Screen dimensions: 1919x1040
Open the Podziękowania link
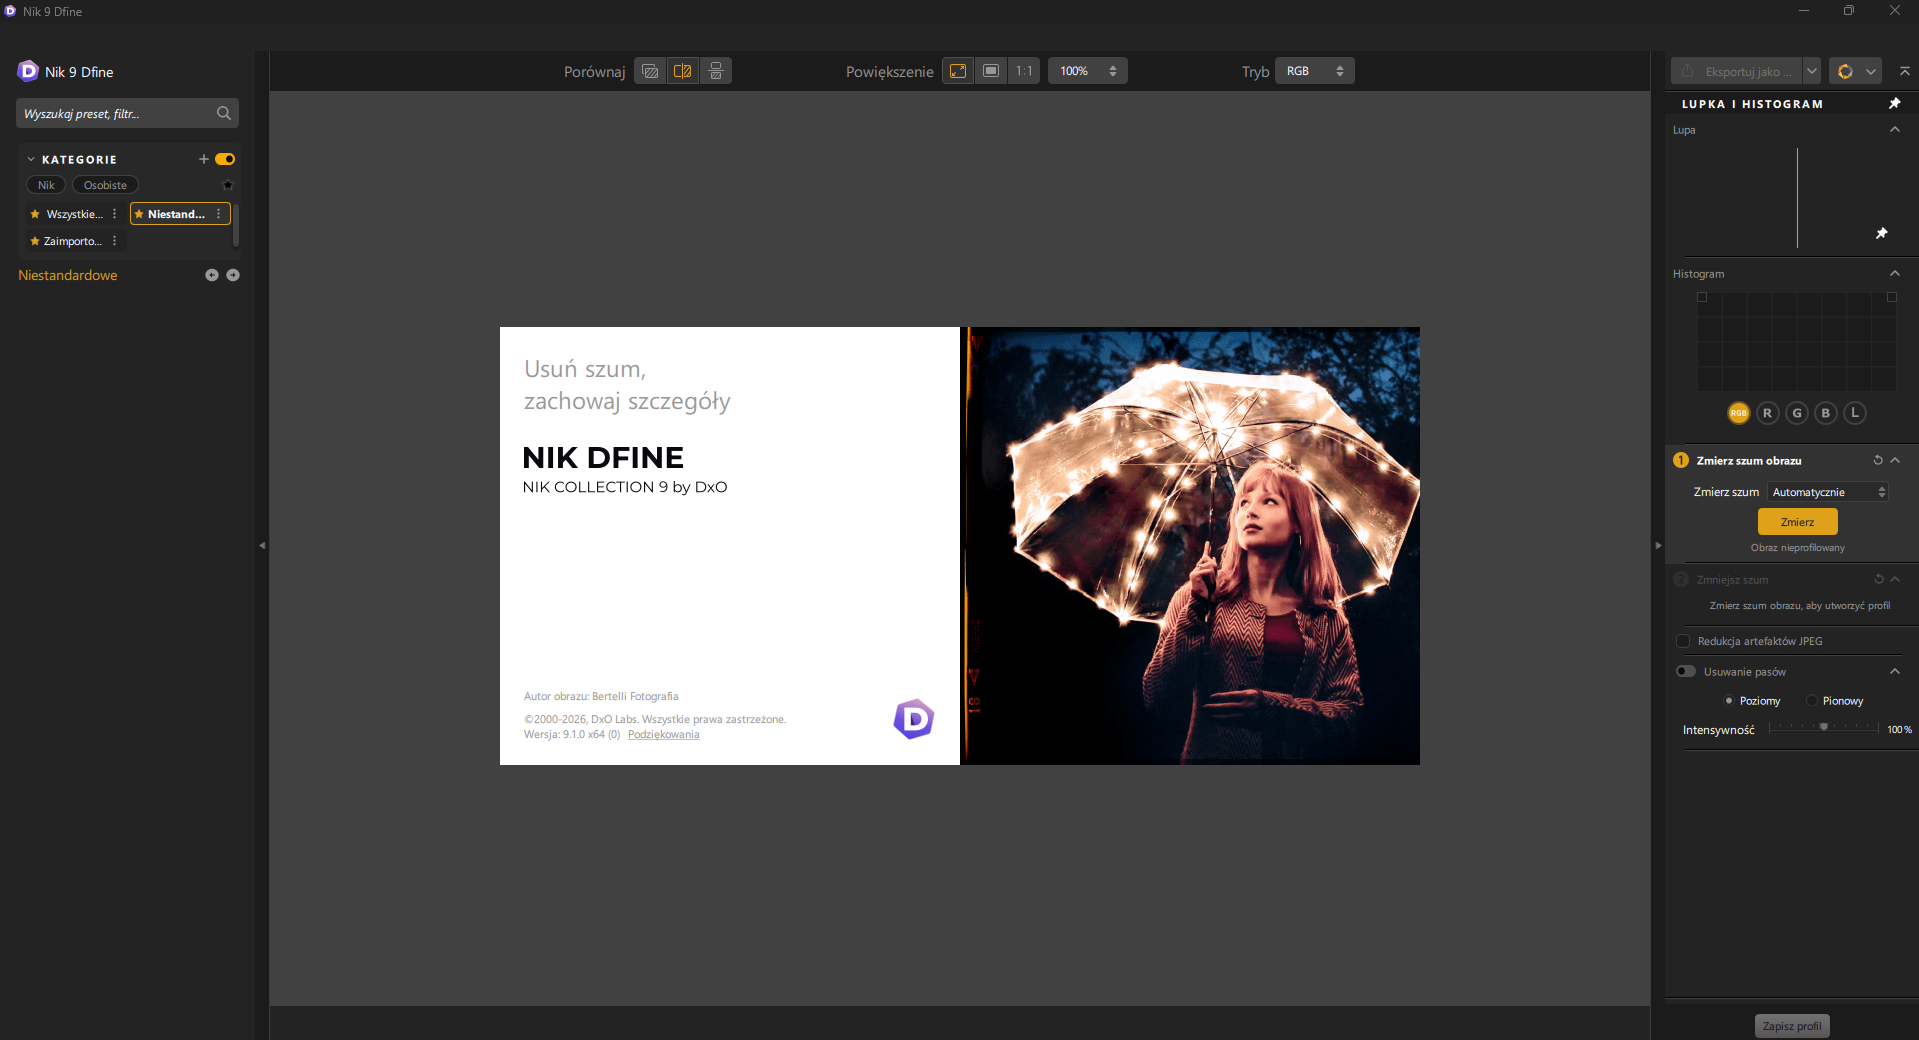[664, 734]
